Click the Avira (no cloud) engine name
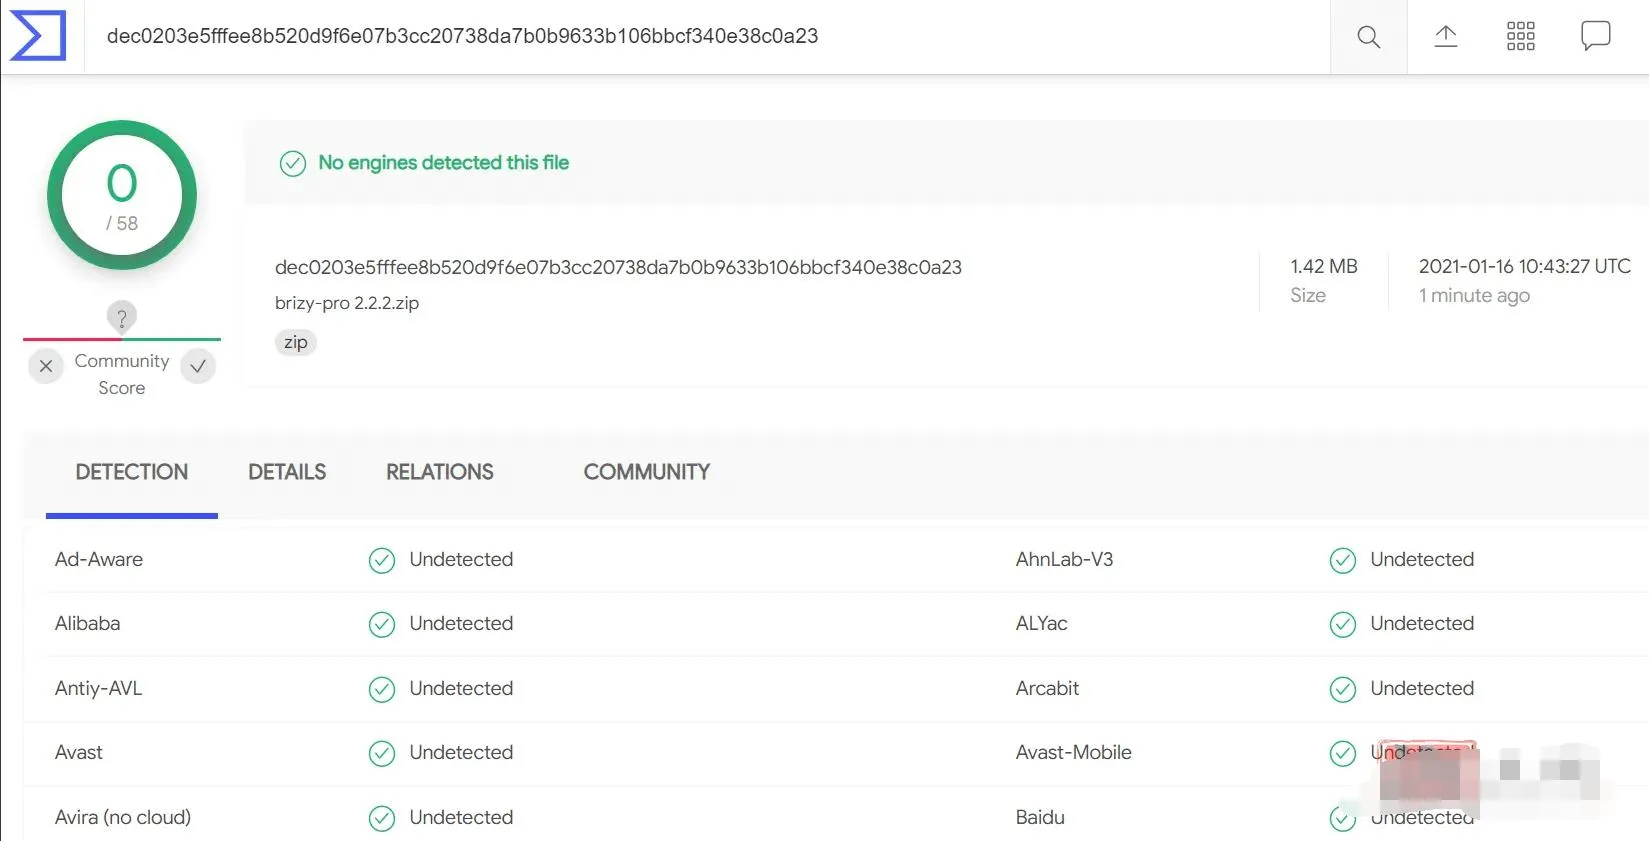1649x841 pixels. tap(123, 818)
